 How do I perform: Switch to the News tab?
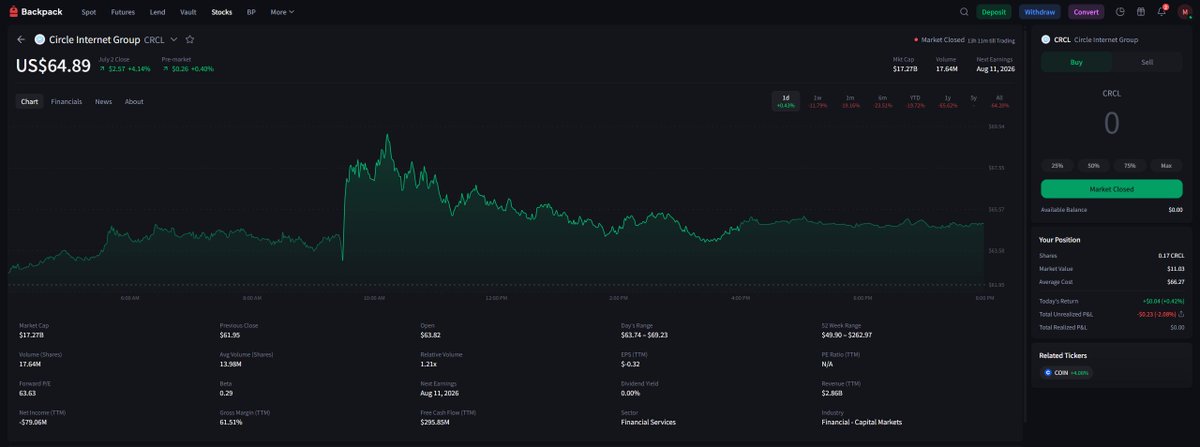point(103,101)
